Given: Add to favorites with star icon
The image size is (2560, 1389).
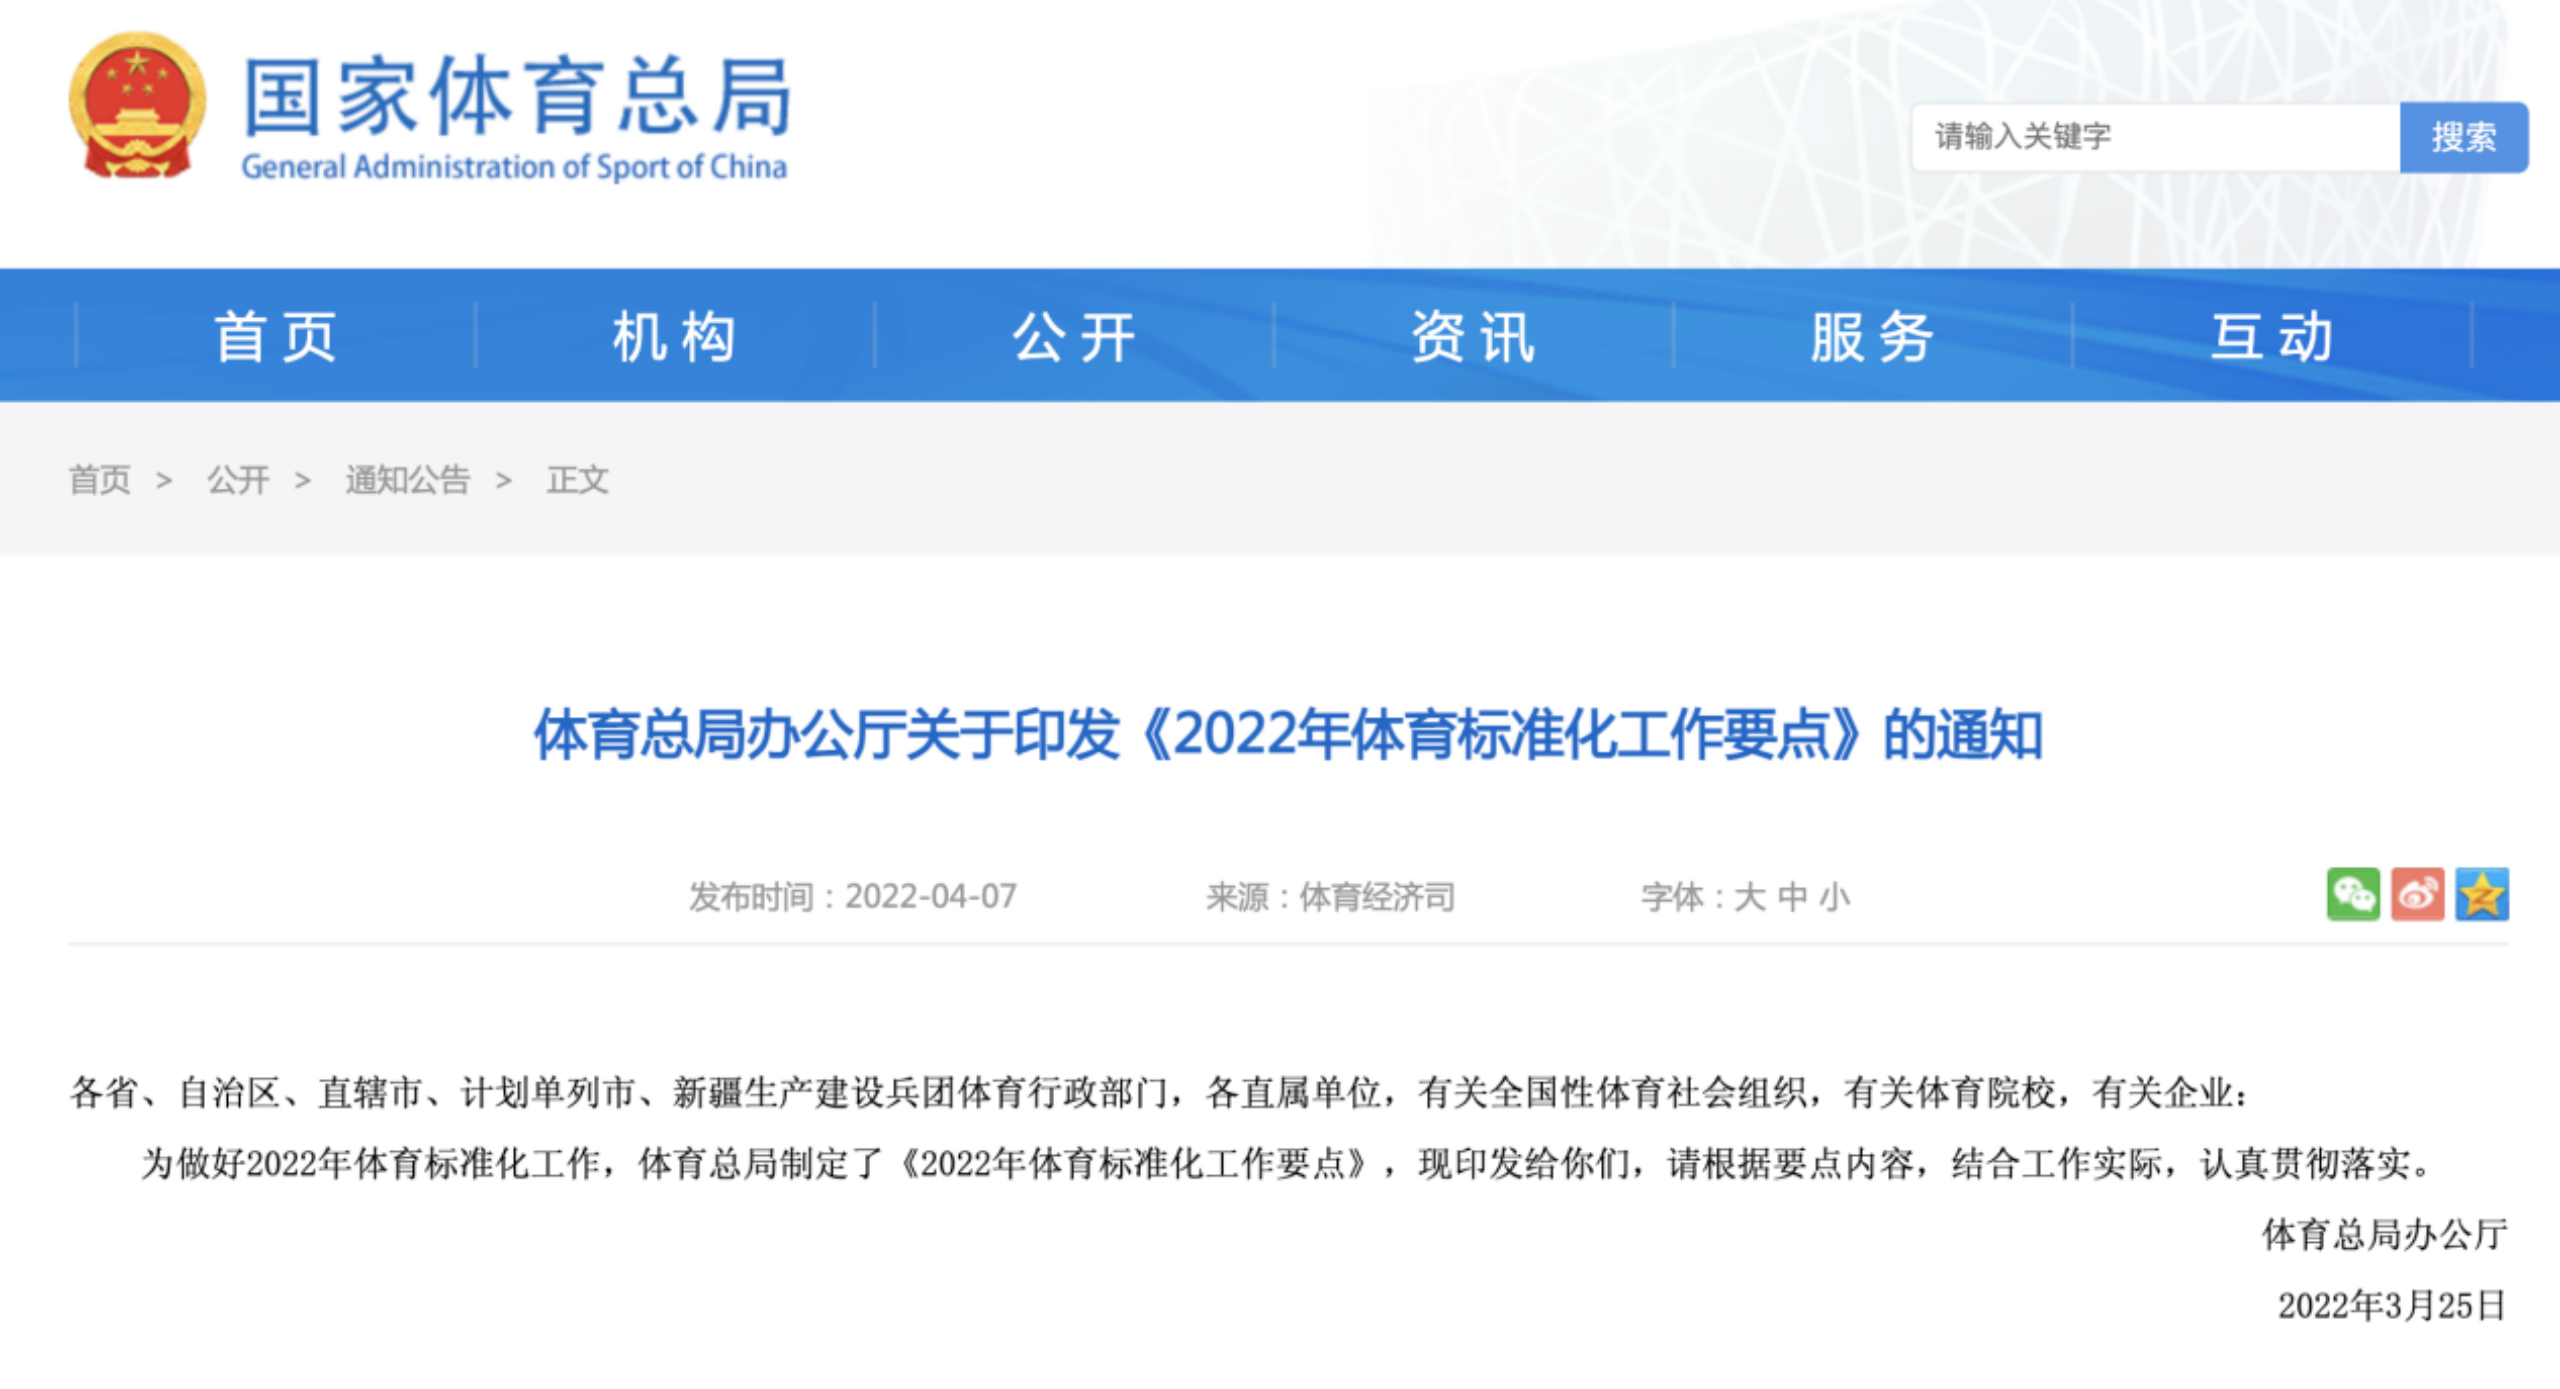Looking at the screenshot, I should click(x=2482, y=894).
